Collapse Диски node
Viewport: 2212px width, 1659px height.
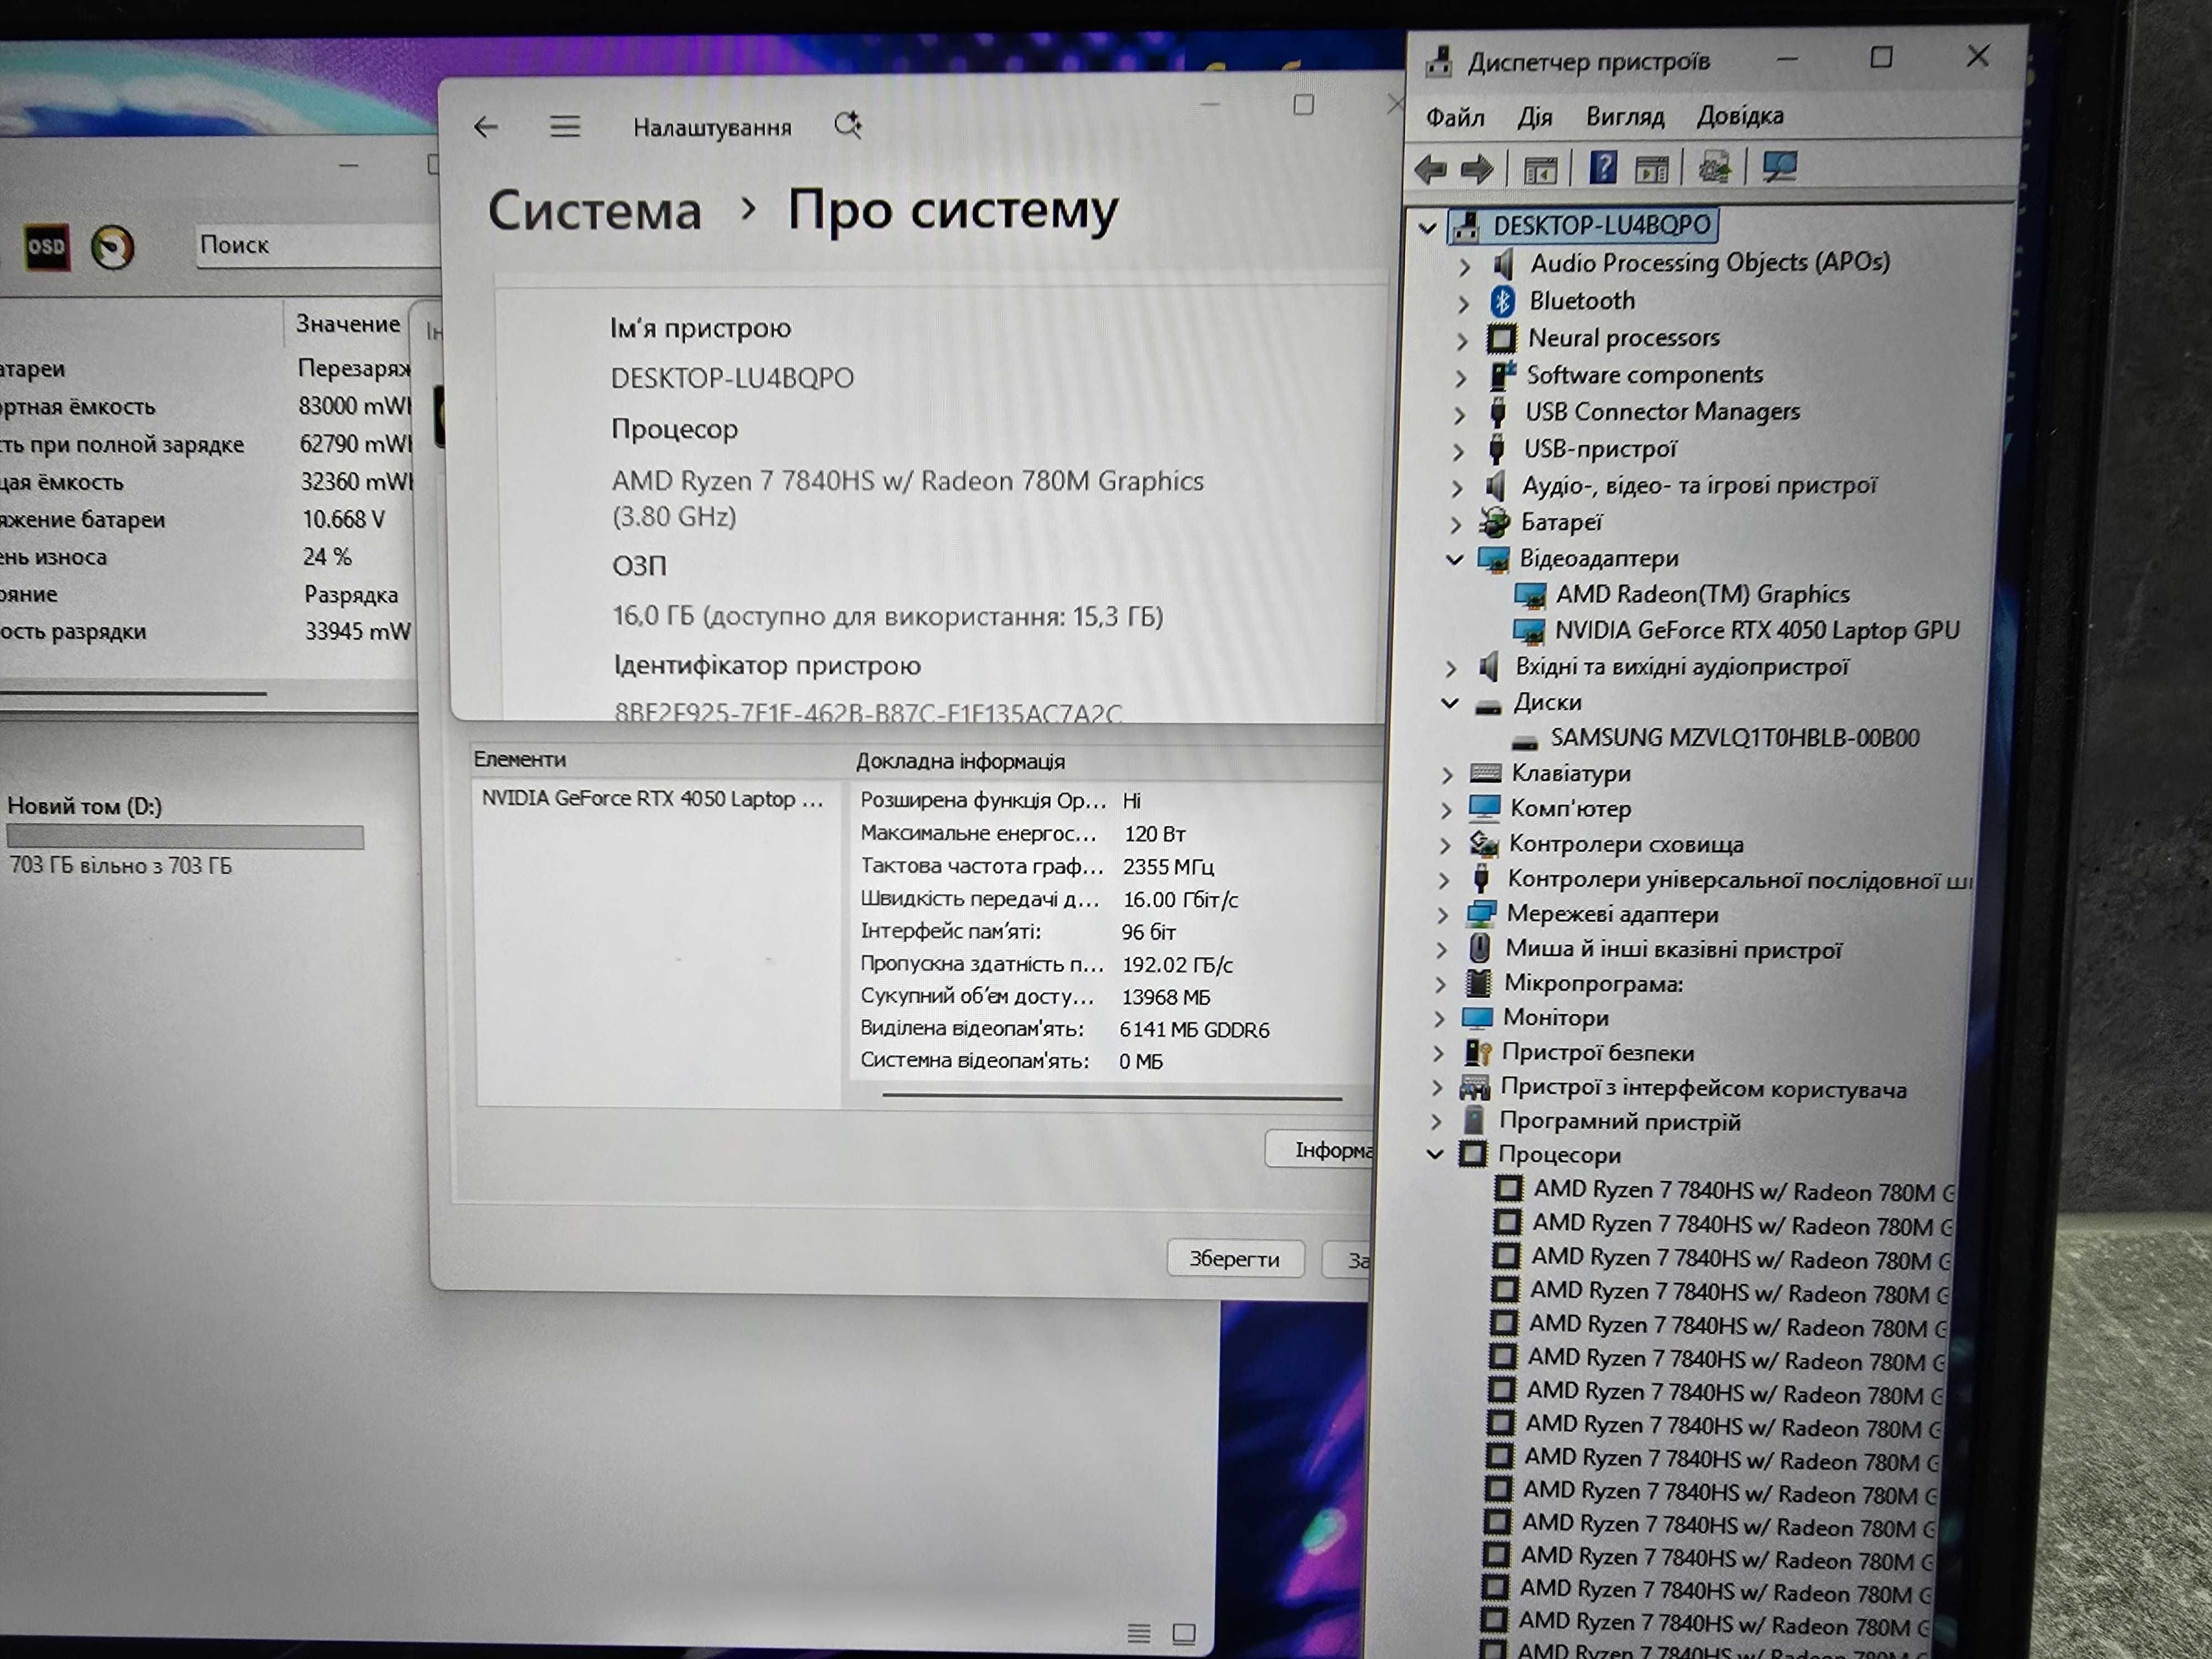click(1450, 703)
